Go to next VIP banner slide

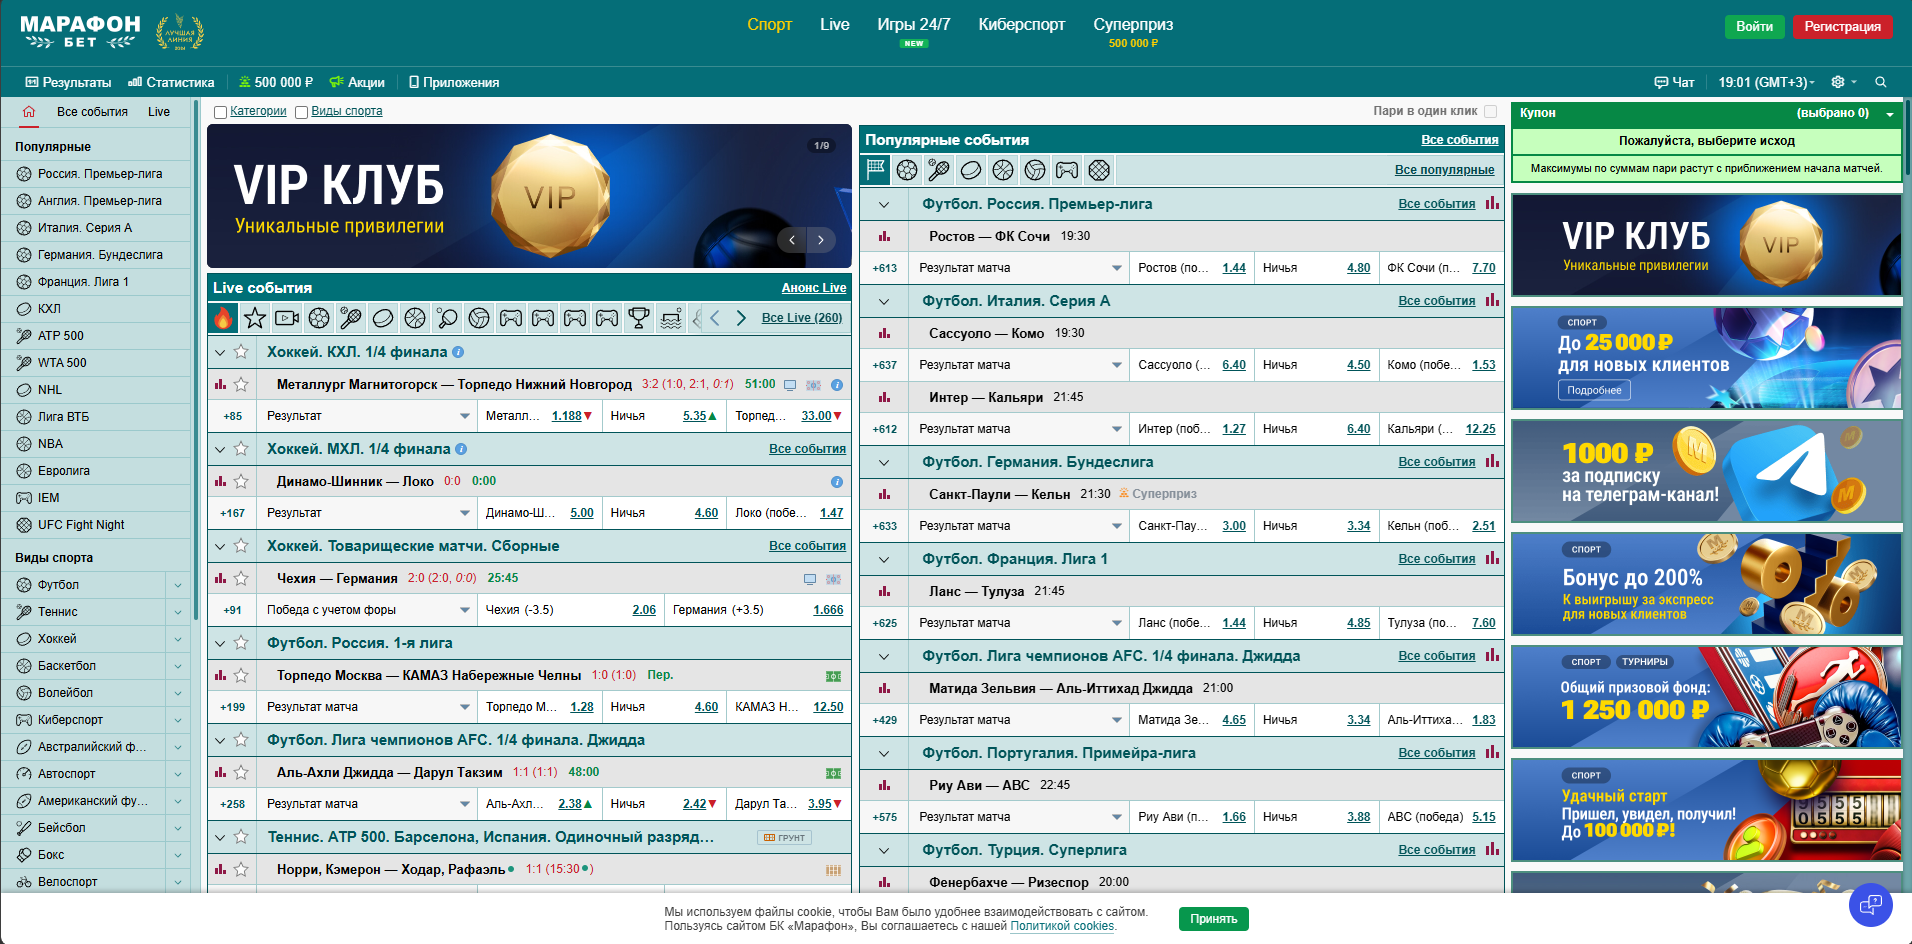pyautogui.click(x=821, y=240)
